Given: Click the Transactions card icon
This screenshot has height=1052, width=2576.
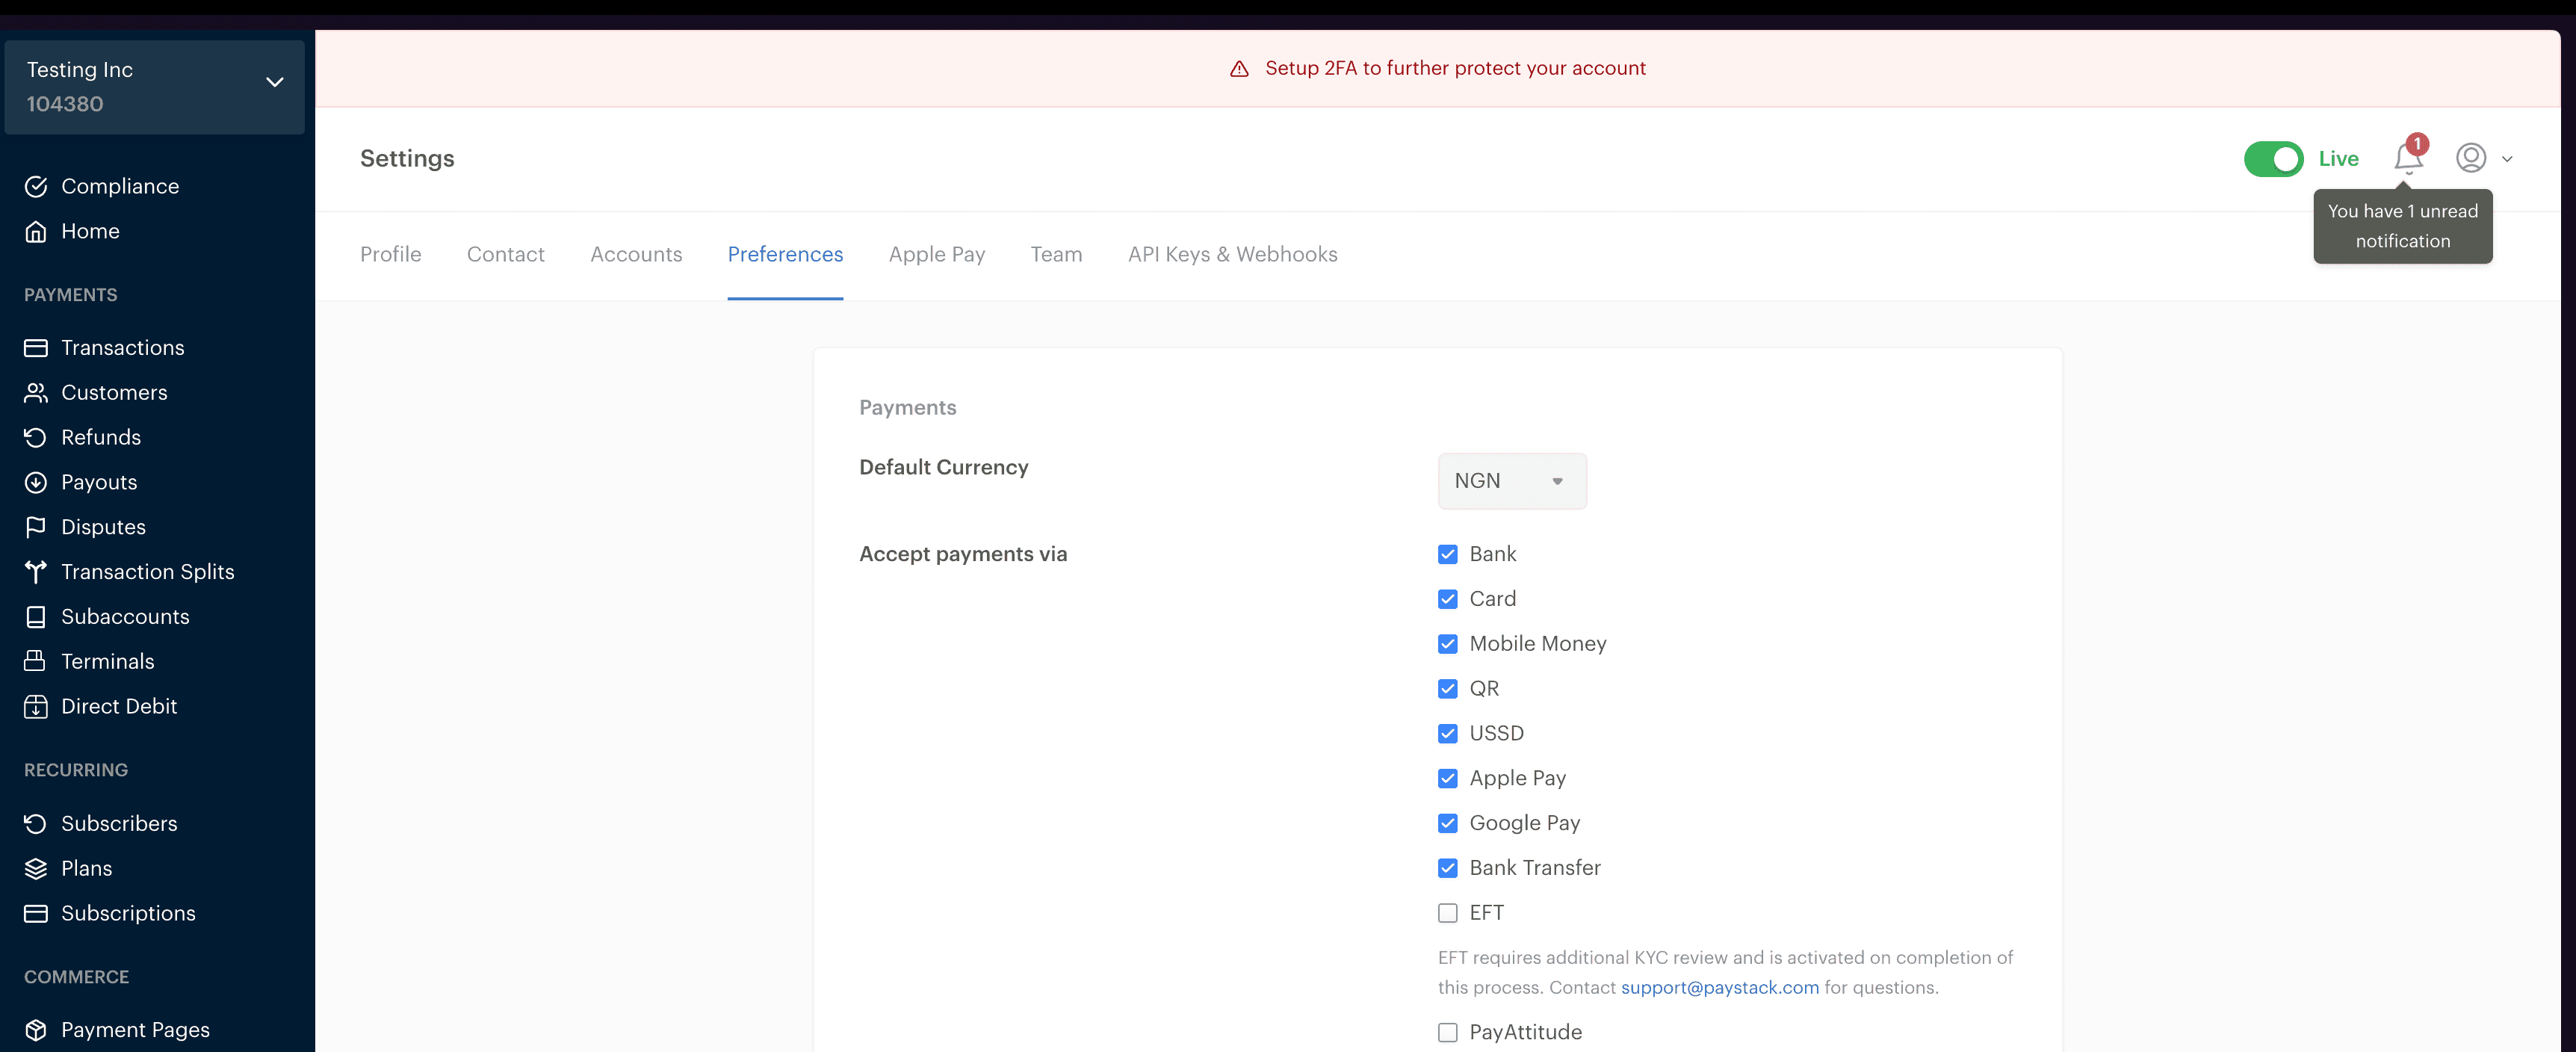Looking at the screenshot, I should (x=36, y=348).
